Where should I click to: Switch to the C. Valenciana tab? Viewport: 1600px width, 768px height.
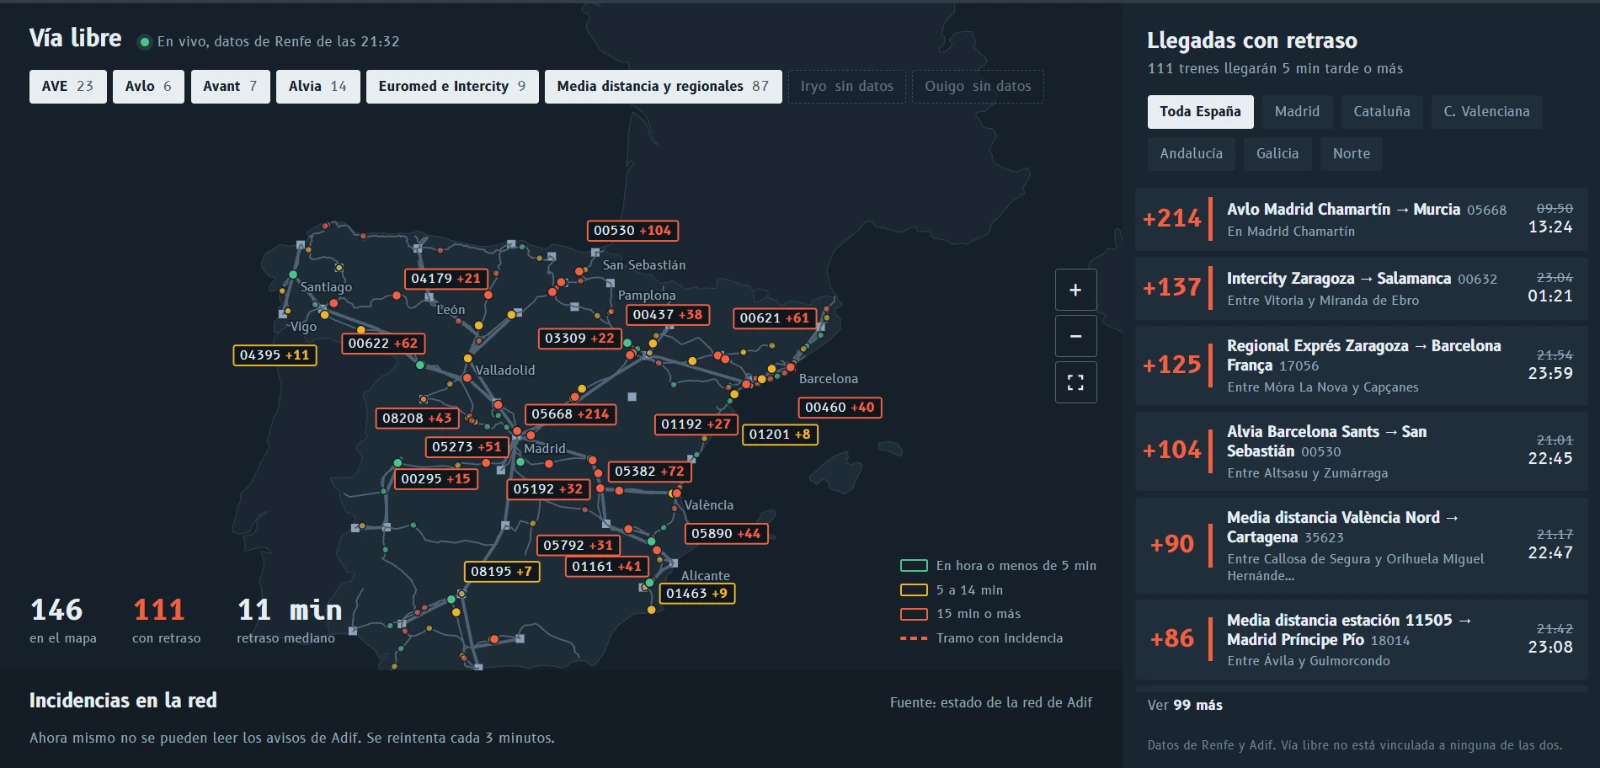pyautogui.click(x=1486, y=111)
